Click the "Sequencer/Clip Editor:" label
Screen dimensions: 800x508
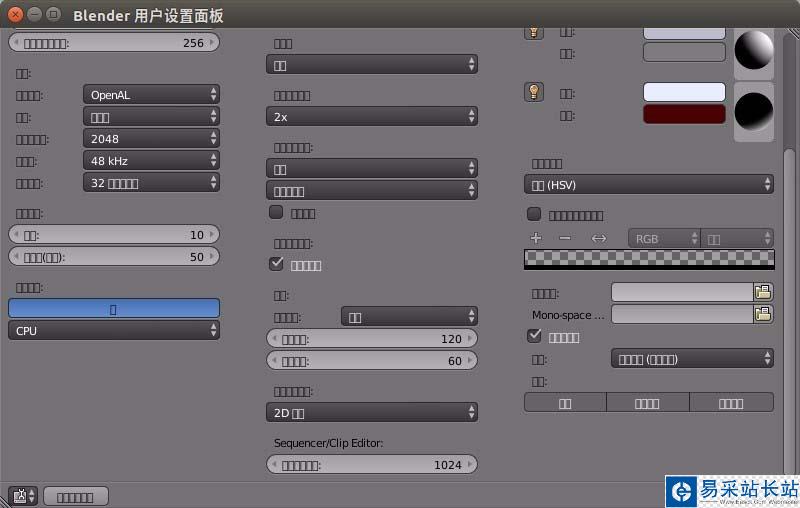click(329, 443)
